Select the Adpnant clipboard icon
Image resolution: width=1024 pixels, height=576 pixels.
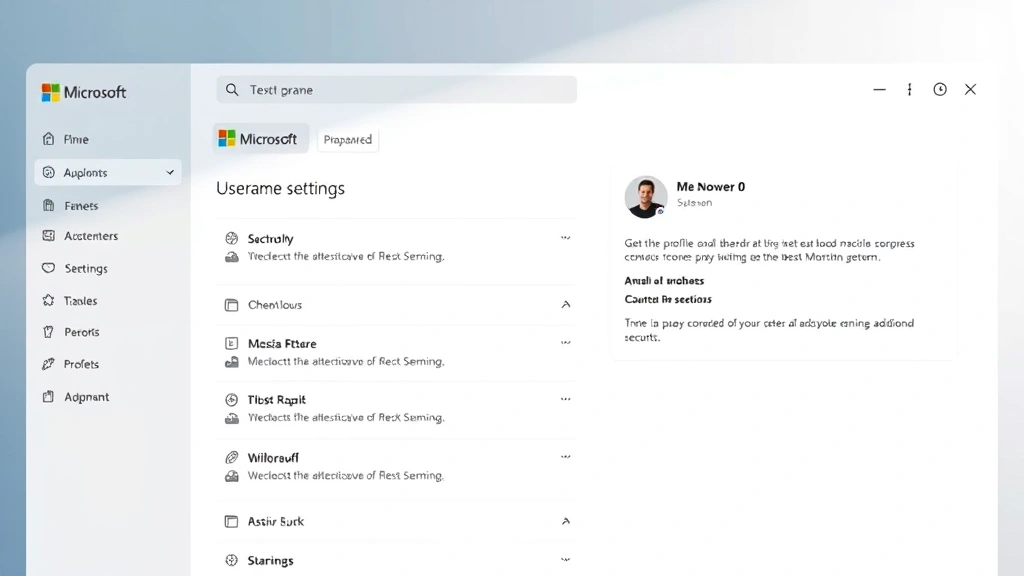(x=48, y=397)
